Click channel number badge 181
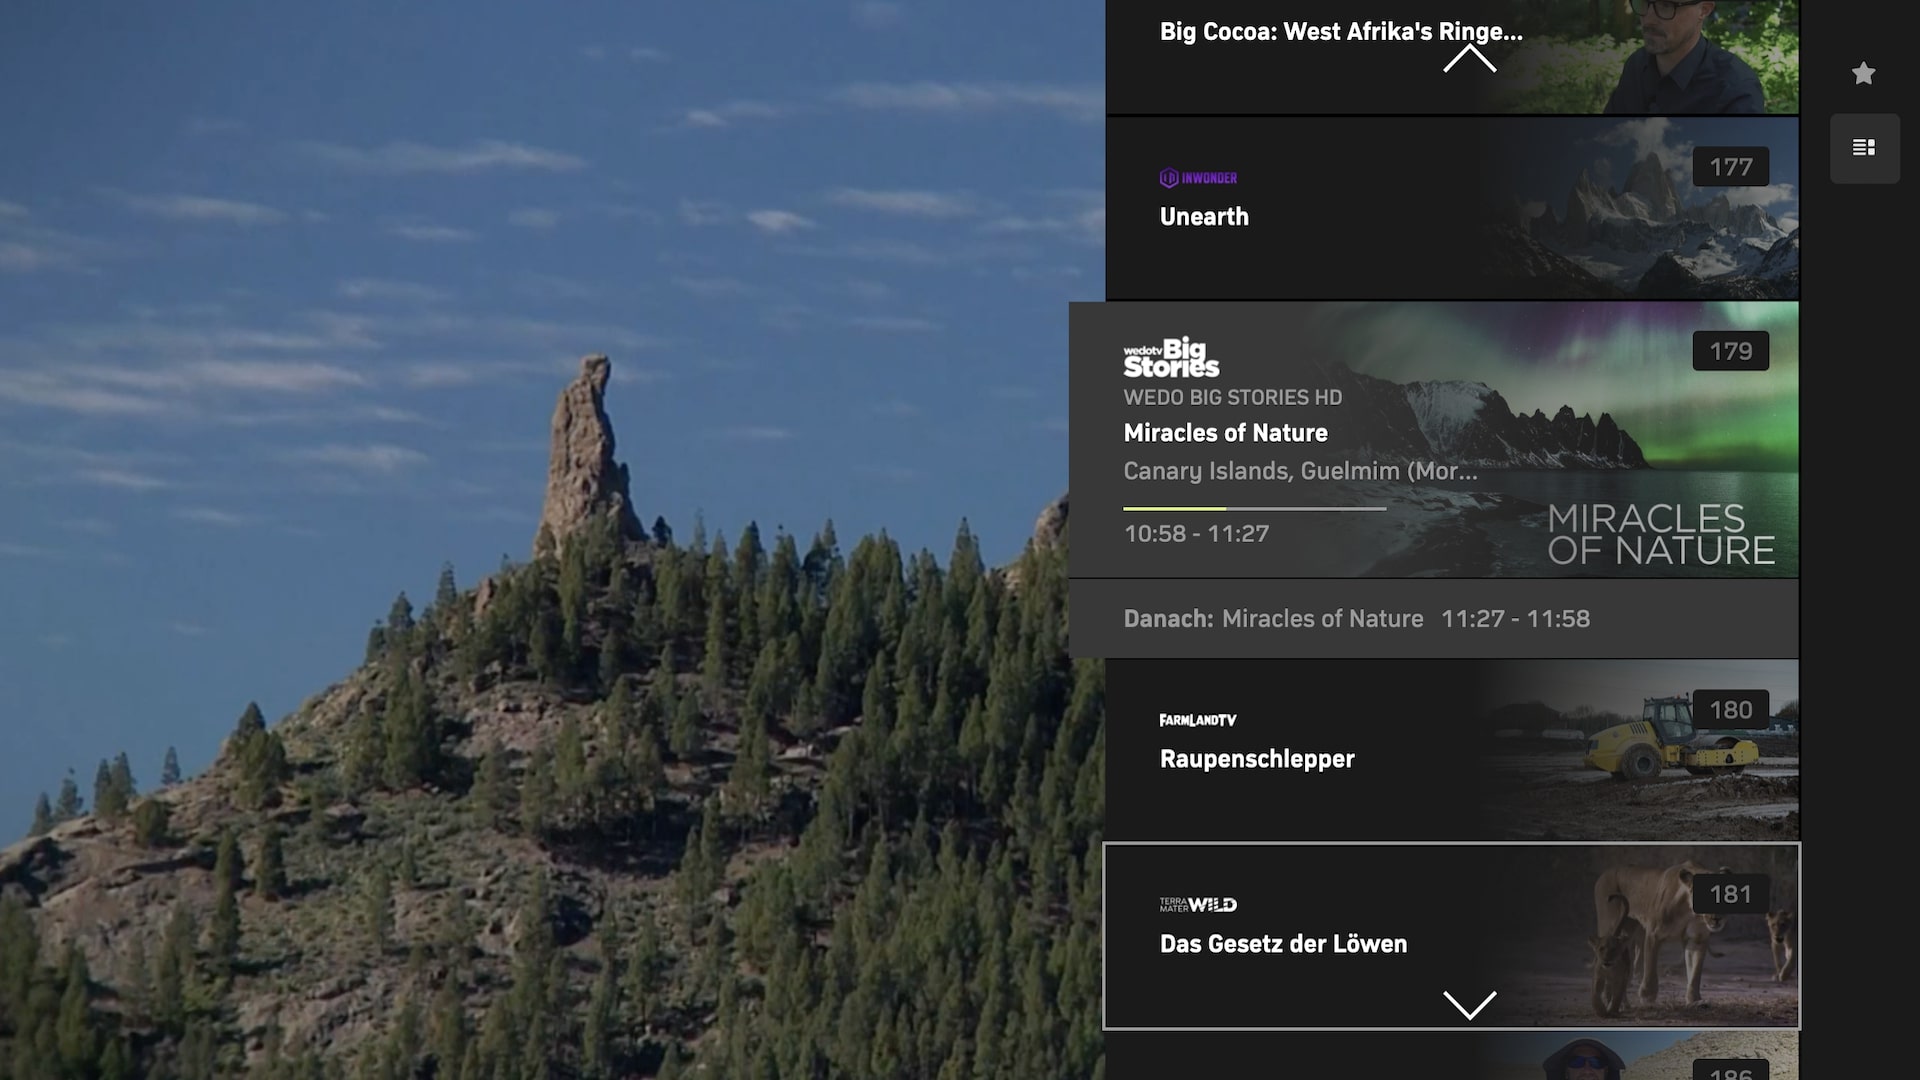The image size is (1920, 1080). pos(1730,894)
